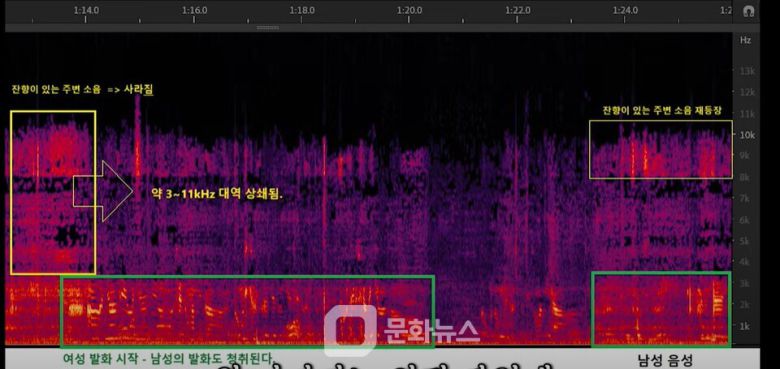Click the 13k label on the frequency scale
The height and width of the screenshot is (369, 780).
[x=748, y=72]
